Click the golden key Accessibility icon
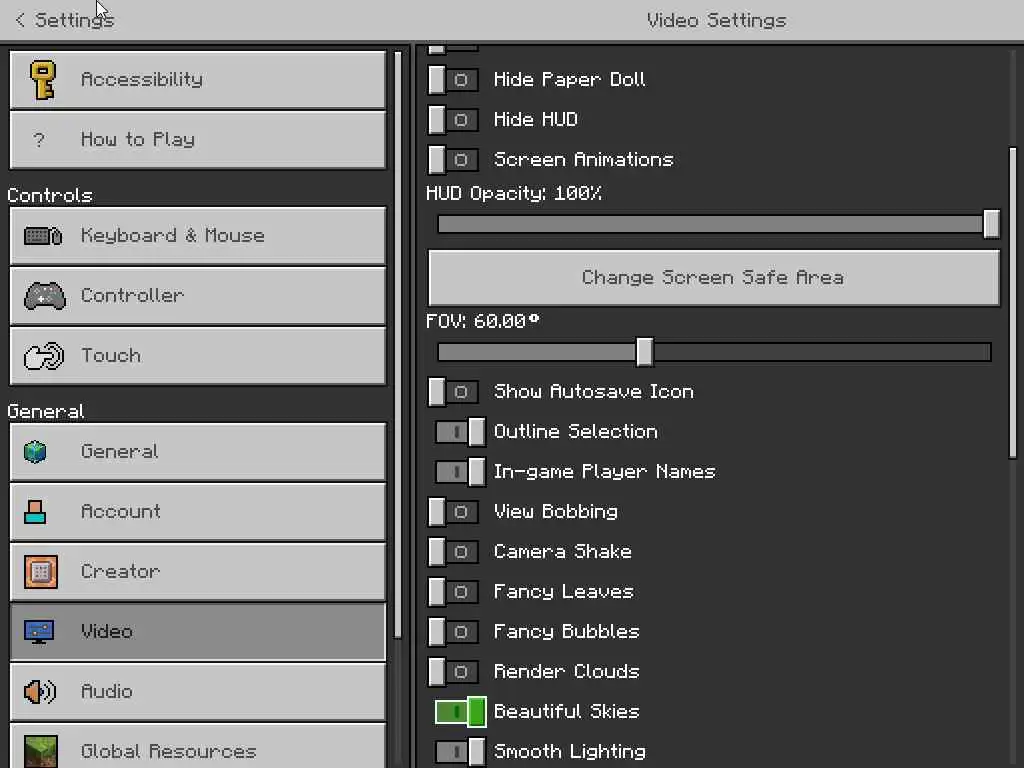Screen dimensions: 1024x768 point(43,80)
